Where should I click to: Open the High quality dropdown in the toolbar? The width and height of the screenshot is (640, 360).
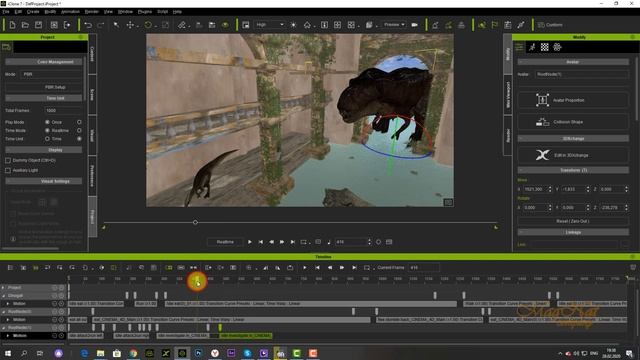[269, 25]
